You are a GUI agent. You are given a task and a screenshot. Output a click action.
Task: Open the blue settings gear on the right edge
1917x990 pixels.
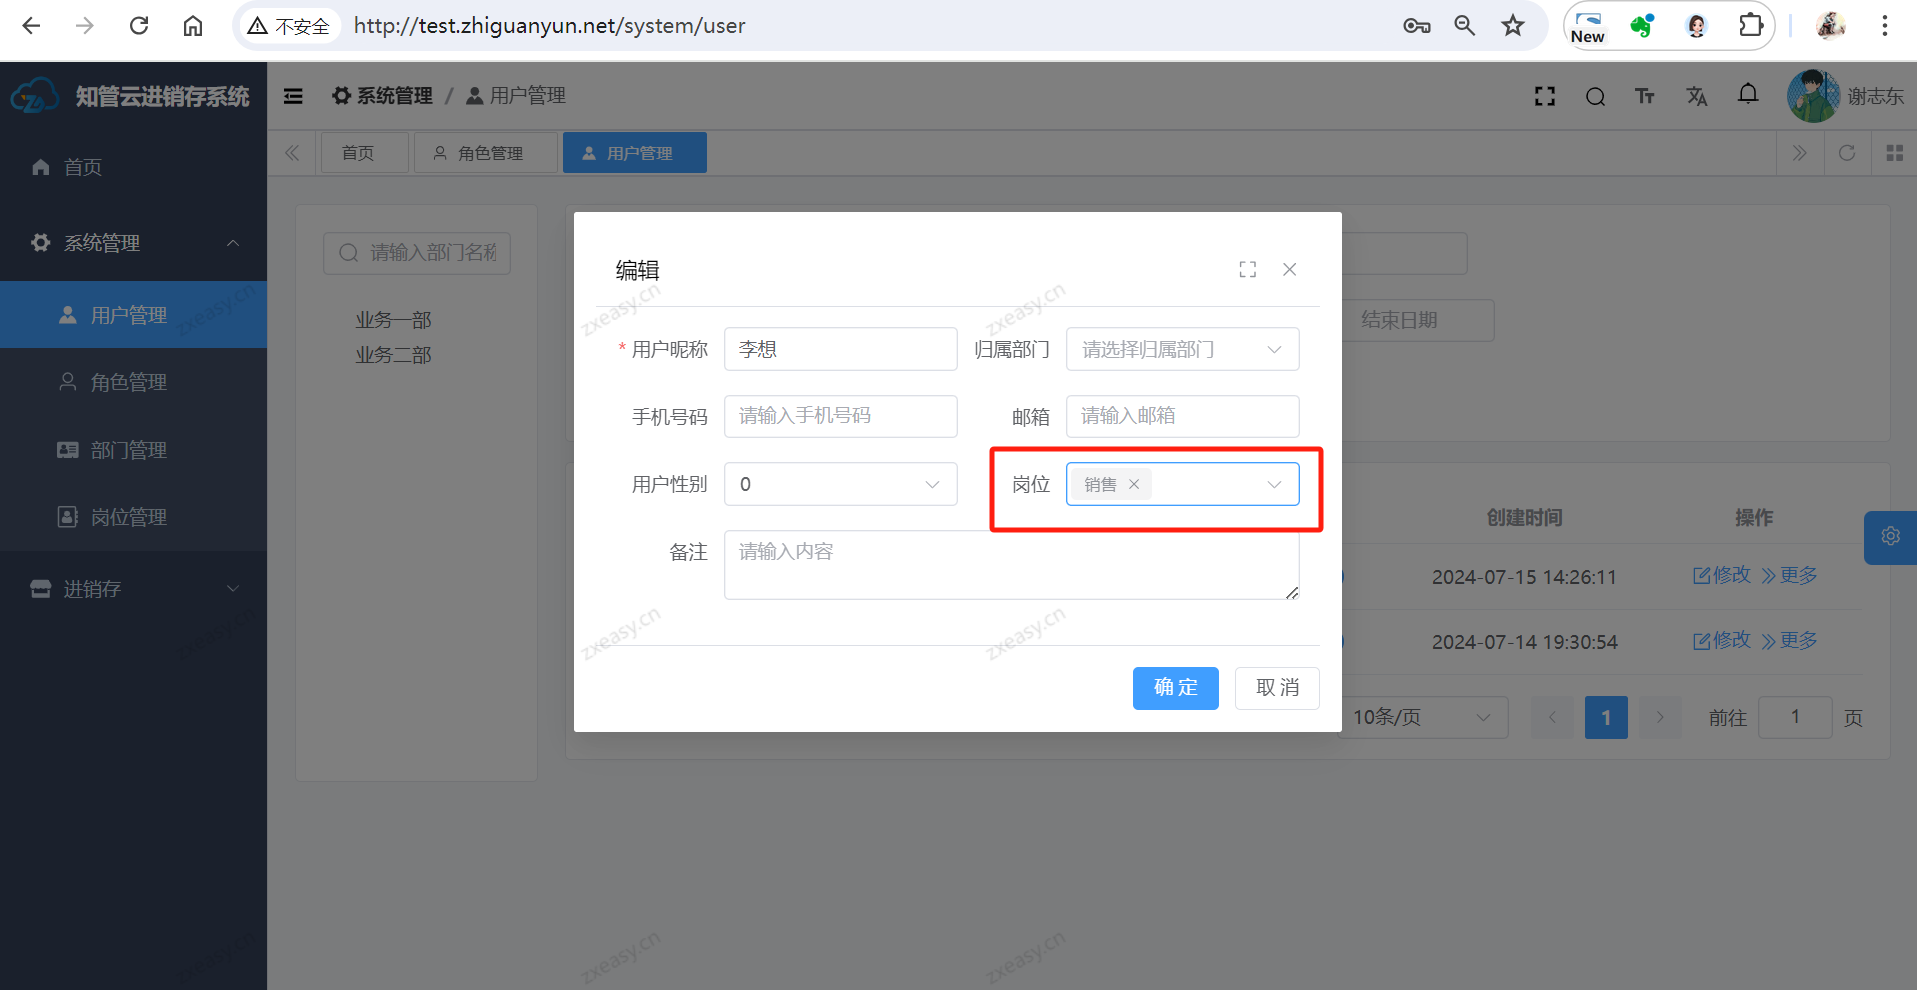click(1890, 537)
